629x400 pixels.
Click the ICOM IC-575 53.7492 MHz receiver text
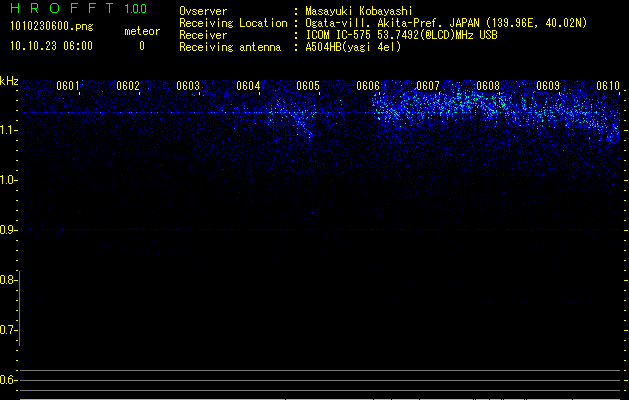pos(401,35)
